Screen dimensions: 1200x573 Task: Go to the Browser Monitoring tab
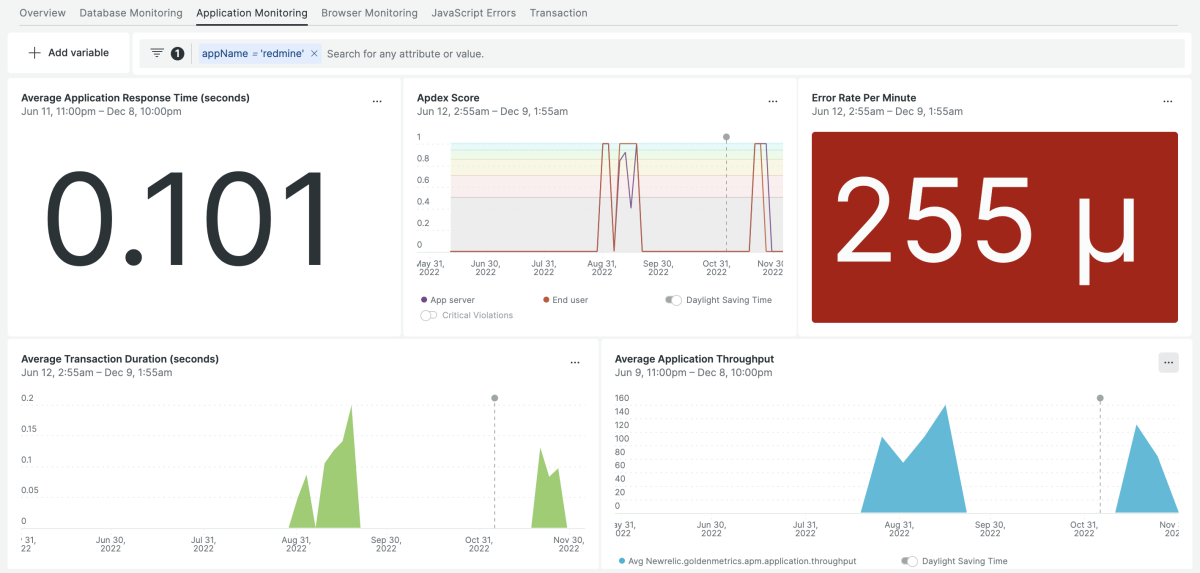coord(369,13)
